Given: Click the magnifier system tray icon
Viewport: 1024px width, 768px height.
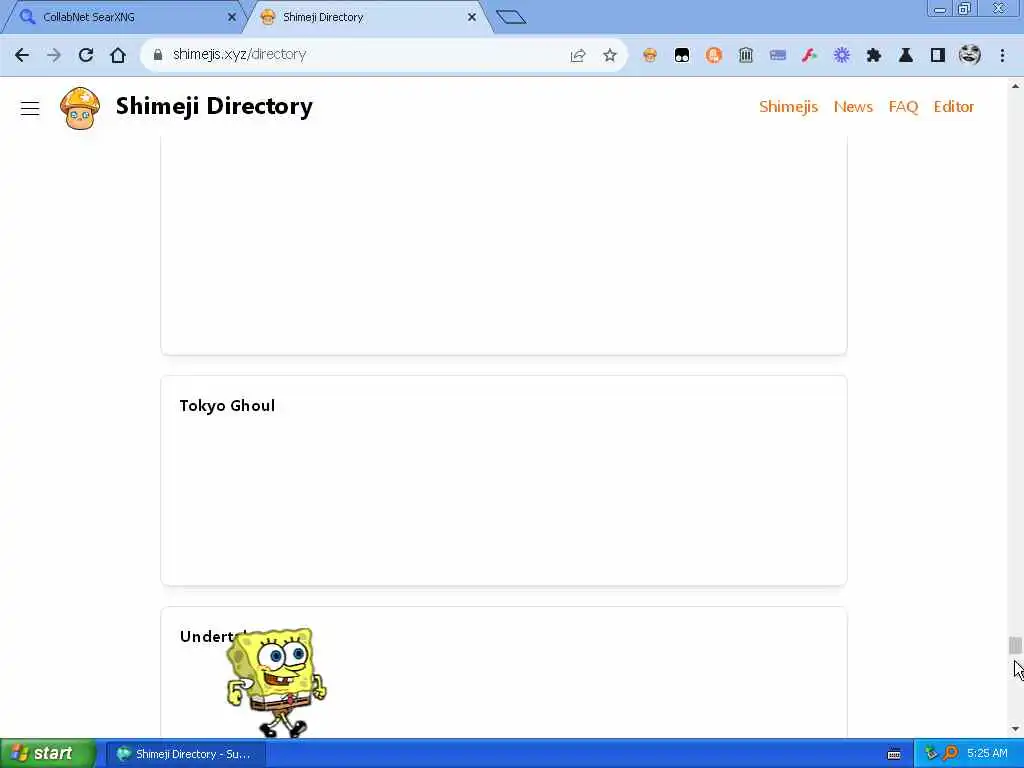Looking at the screenshot, I should click(950, 754).
